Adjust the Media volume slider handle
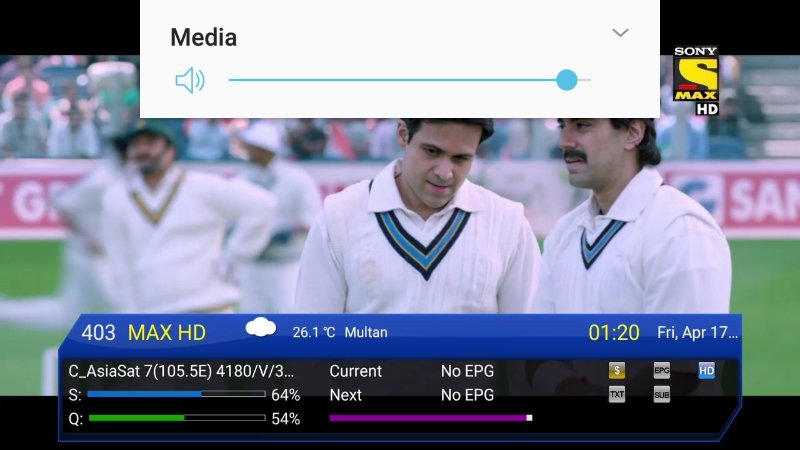 coord(566,80)
